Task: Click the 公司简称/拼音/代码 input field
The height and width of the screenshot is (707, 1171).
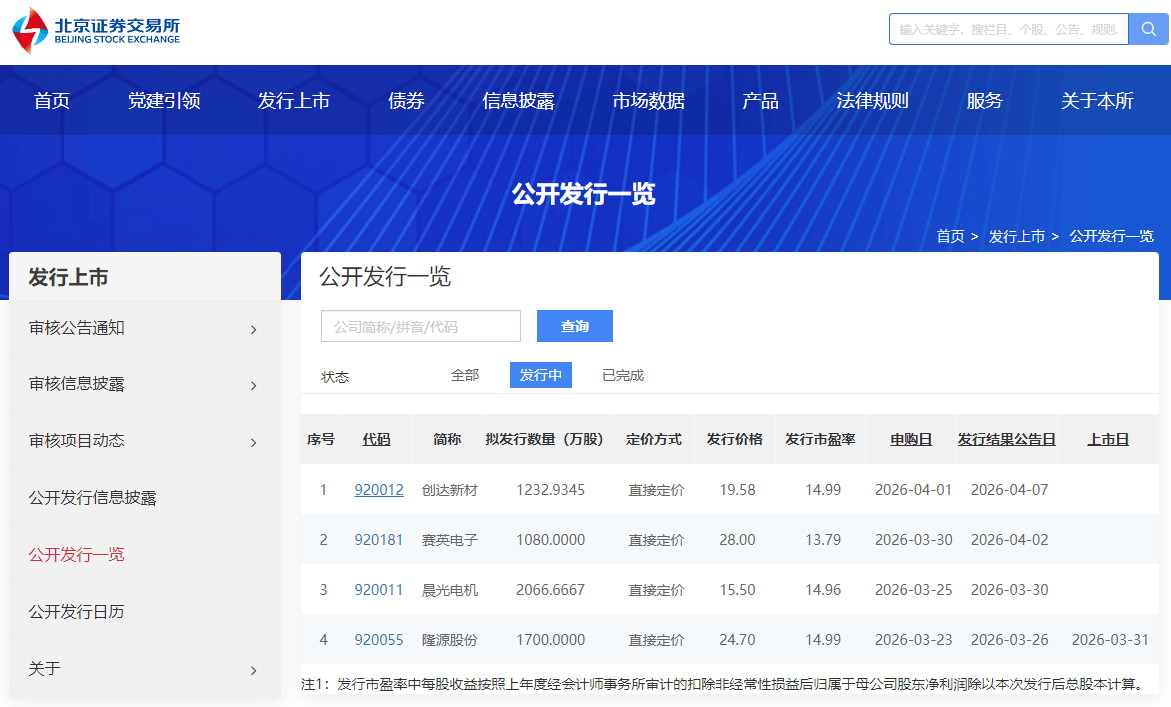Action: tap(421, 326)
